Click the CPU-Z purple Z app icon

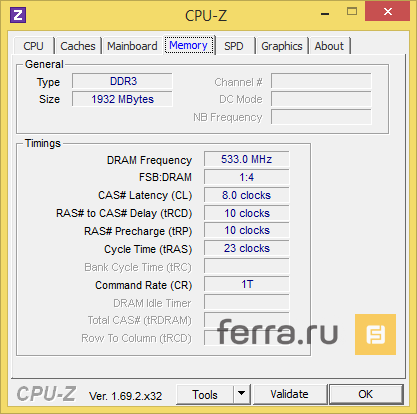(18, 15)
